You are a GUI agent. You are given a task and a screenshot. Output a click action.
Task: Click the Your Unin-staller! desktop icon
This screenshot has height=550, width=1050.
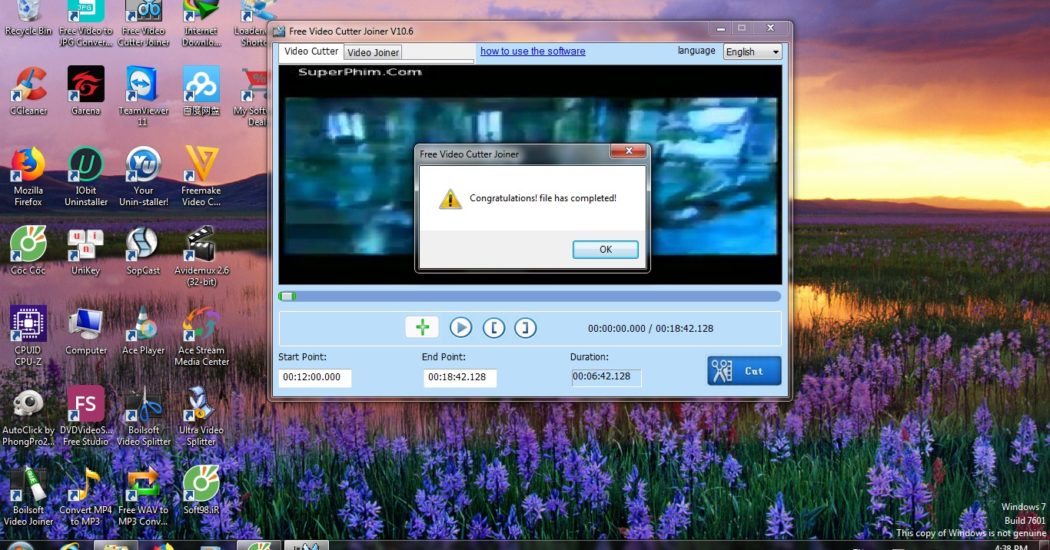point(143,177)
